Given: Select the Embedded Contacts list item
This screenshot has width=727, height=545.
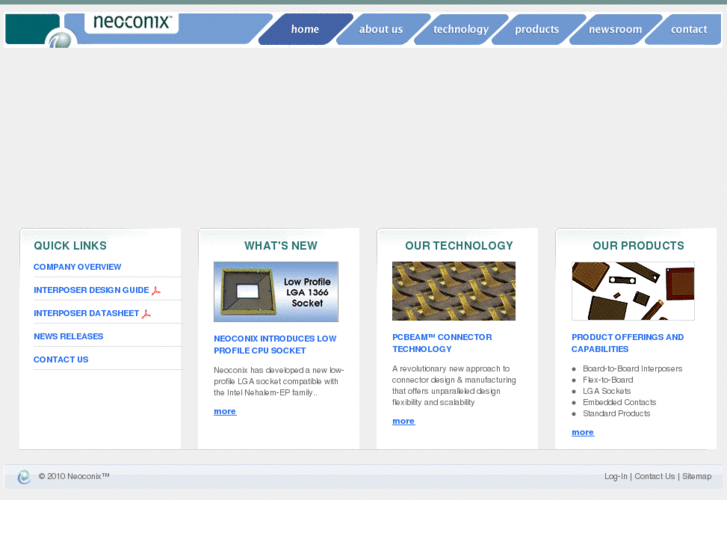Looking at the screenshot, I should (x=619, y=402).
